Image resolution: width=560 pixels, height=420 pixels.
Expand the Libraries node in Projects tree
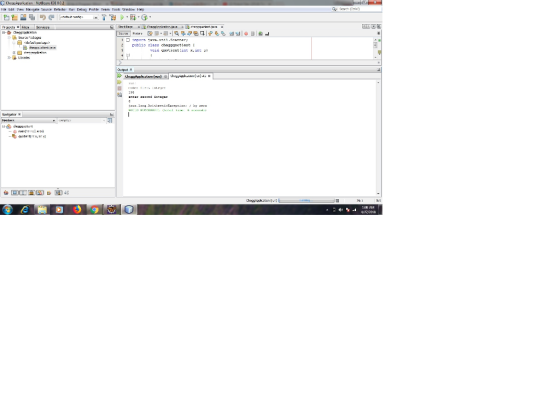[9, 58]
